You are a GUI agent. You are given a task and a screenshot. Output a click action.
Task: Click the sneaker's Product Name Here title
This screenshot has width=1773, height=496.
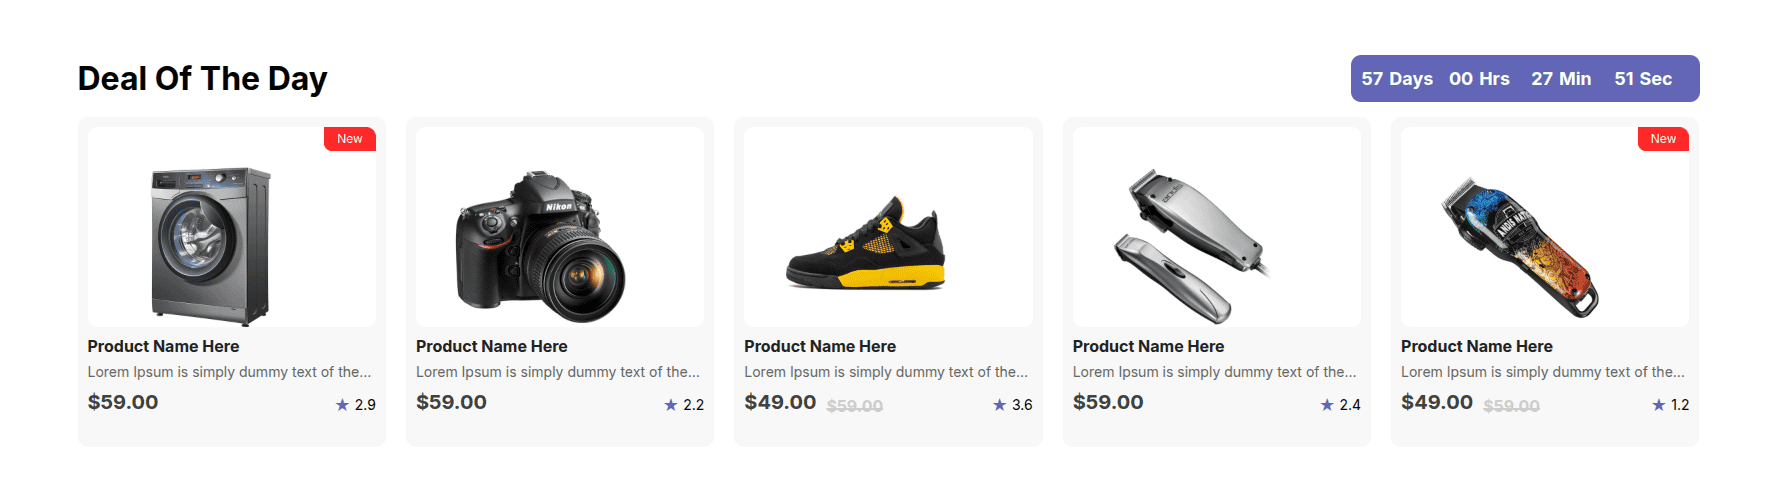point(820,346)
